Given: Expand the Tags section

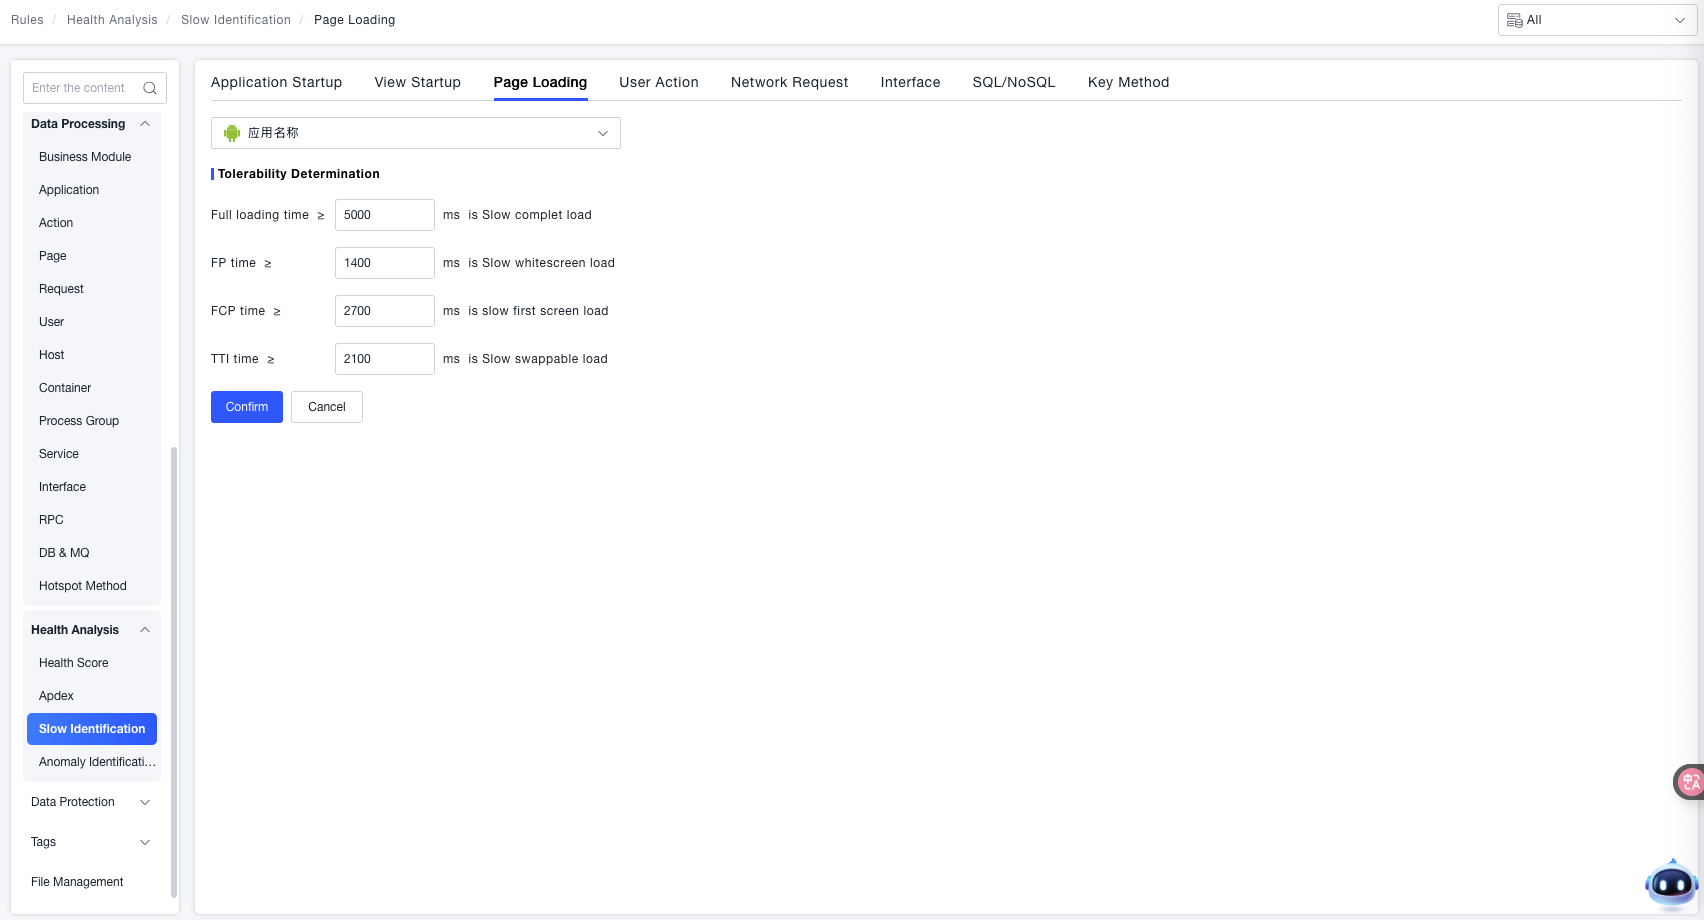Looking at the screenshot, I should pos(145,842).
